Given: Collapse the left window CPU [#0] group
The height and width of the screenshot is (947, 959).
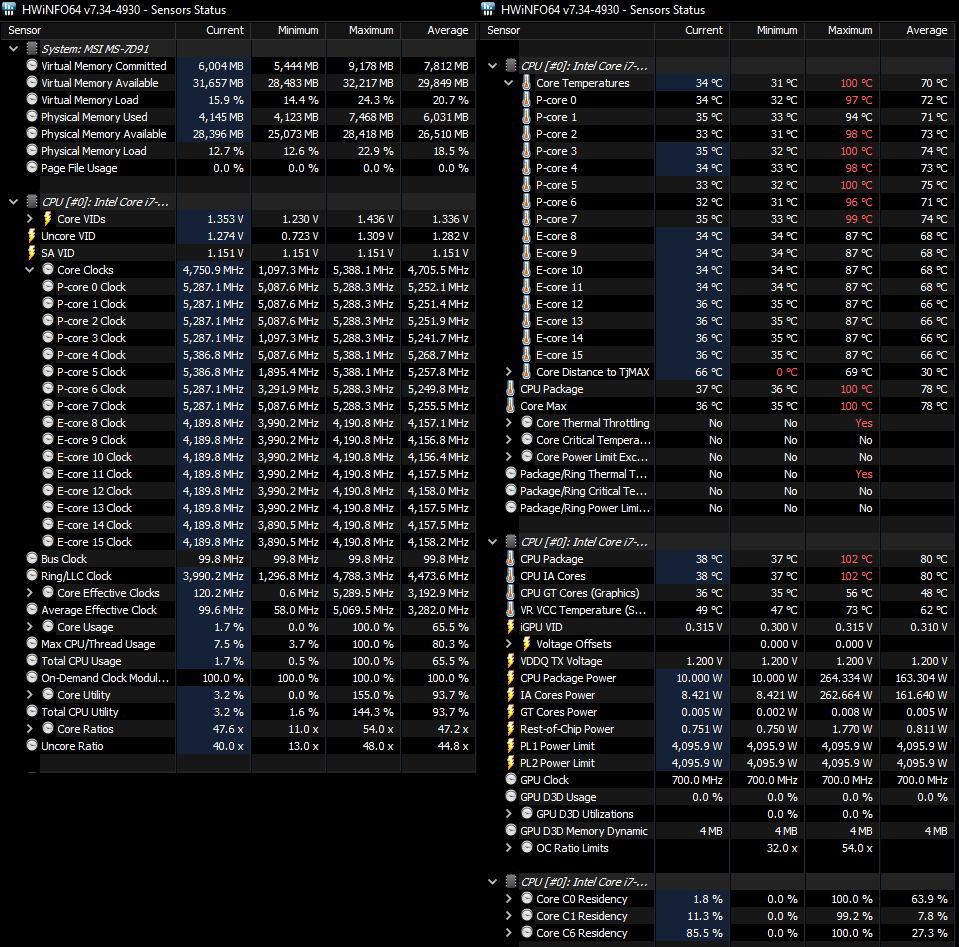Looking at the screenshot, I should 13,201.
